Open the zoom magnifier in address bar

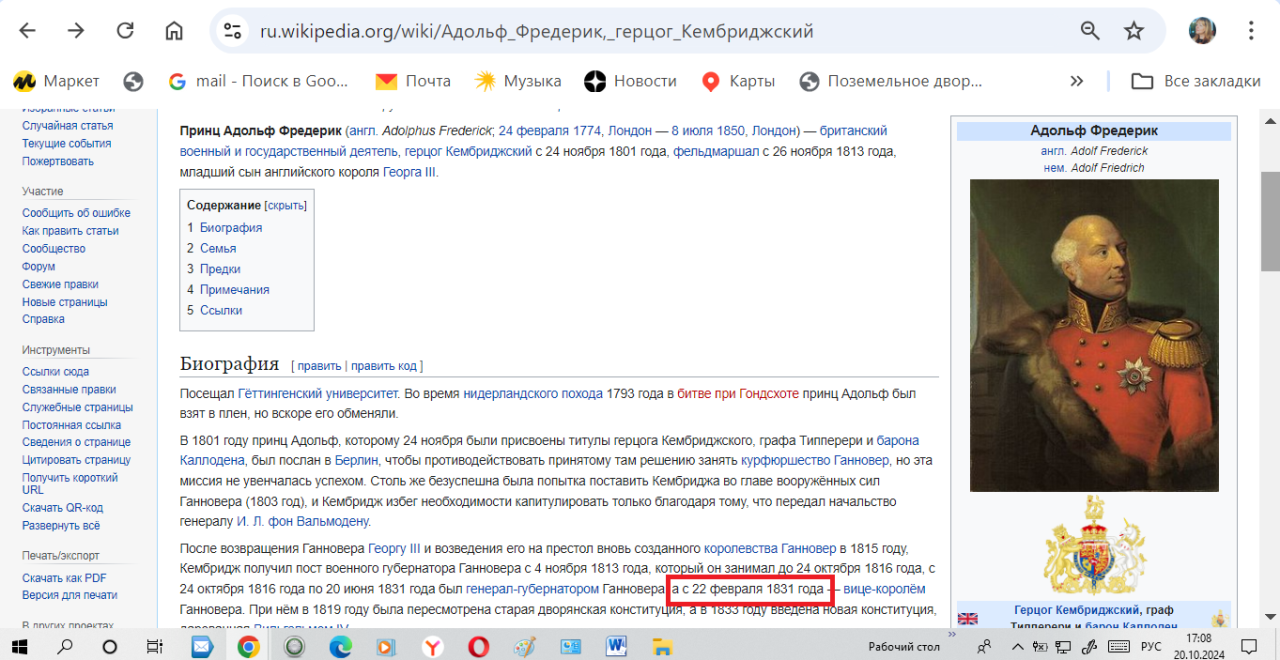(x=1090, y=31)
